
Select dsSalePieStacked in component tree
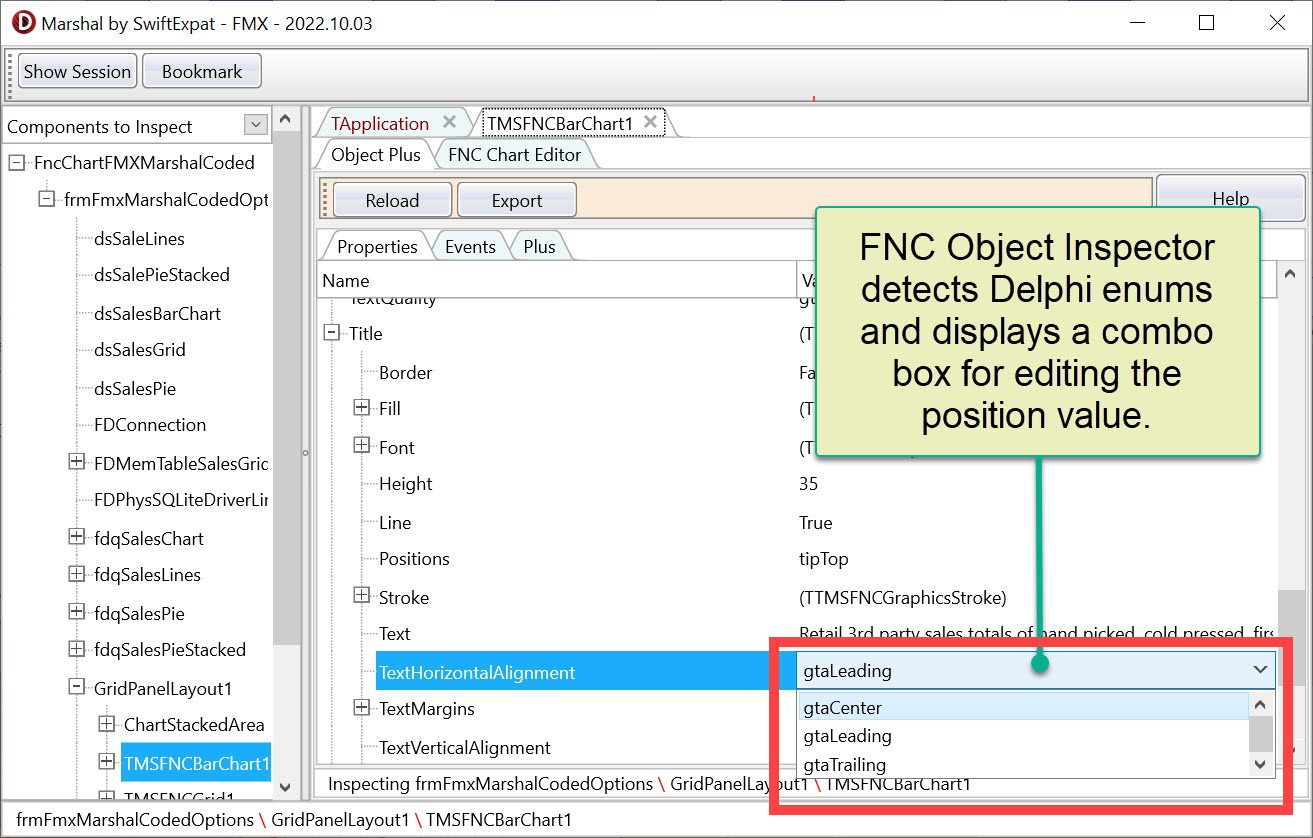click(x=161, y=275)
